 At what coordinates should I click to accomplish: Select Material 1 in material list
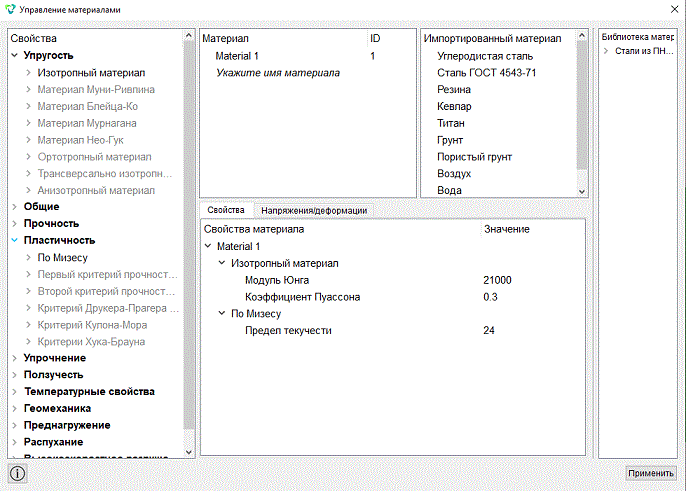[237, 56]
